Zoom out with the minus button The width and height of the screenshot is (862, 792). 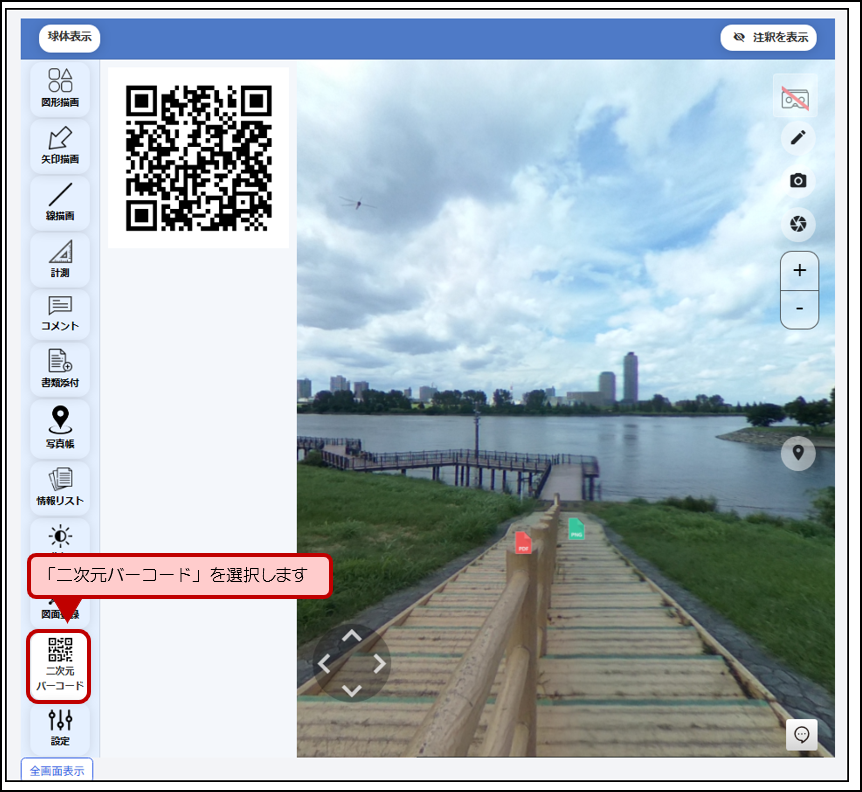pos(800,309)
